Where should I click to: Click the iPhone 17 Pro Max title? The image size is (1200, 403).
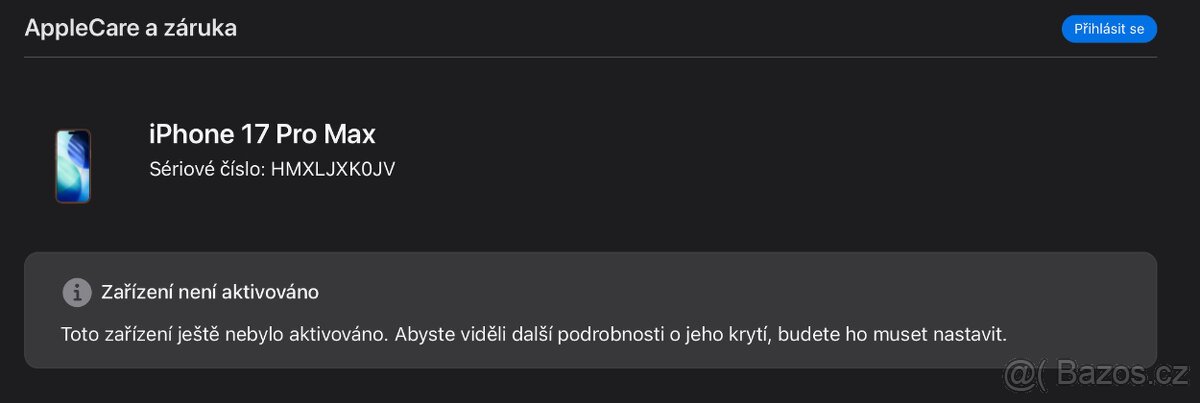[262, 134]
